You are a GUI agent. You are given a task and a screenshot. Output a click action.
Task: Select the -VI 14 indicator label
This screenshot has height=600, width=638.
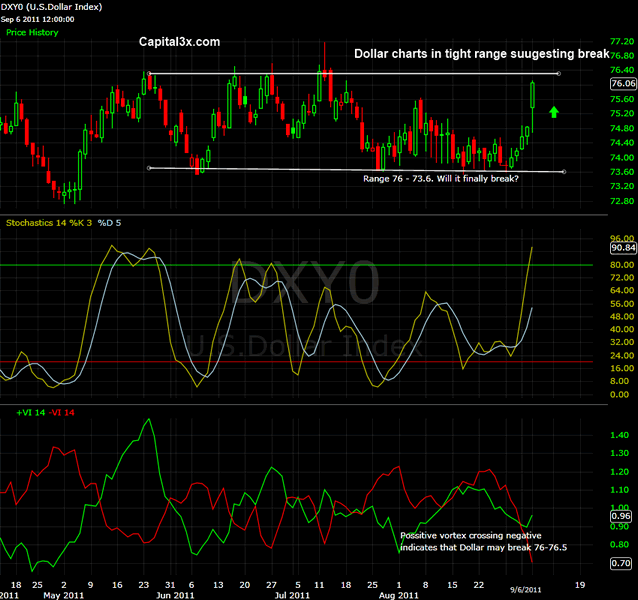coord(62,412)
